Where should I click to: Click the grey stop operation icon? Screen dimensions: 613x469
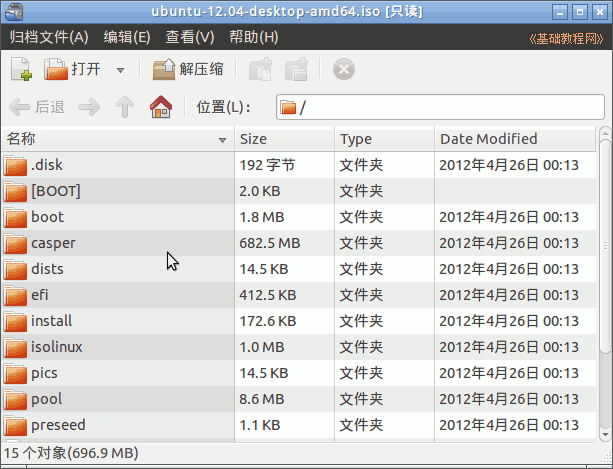coord(344,69)
